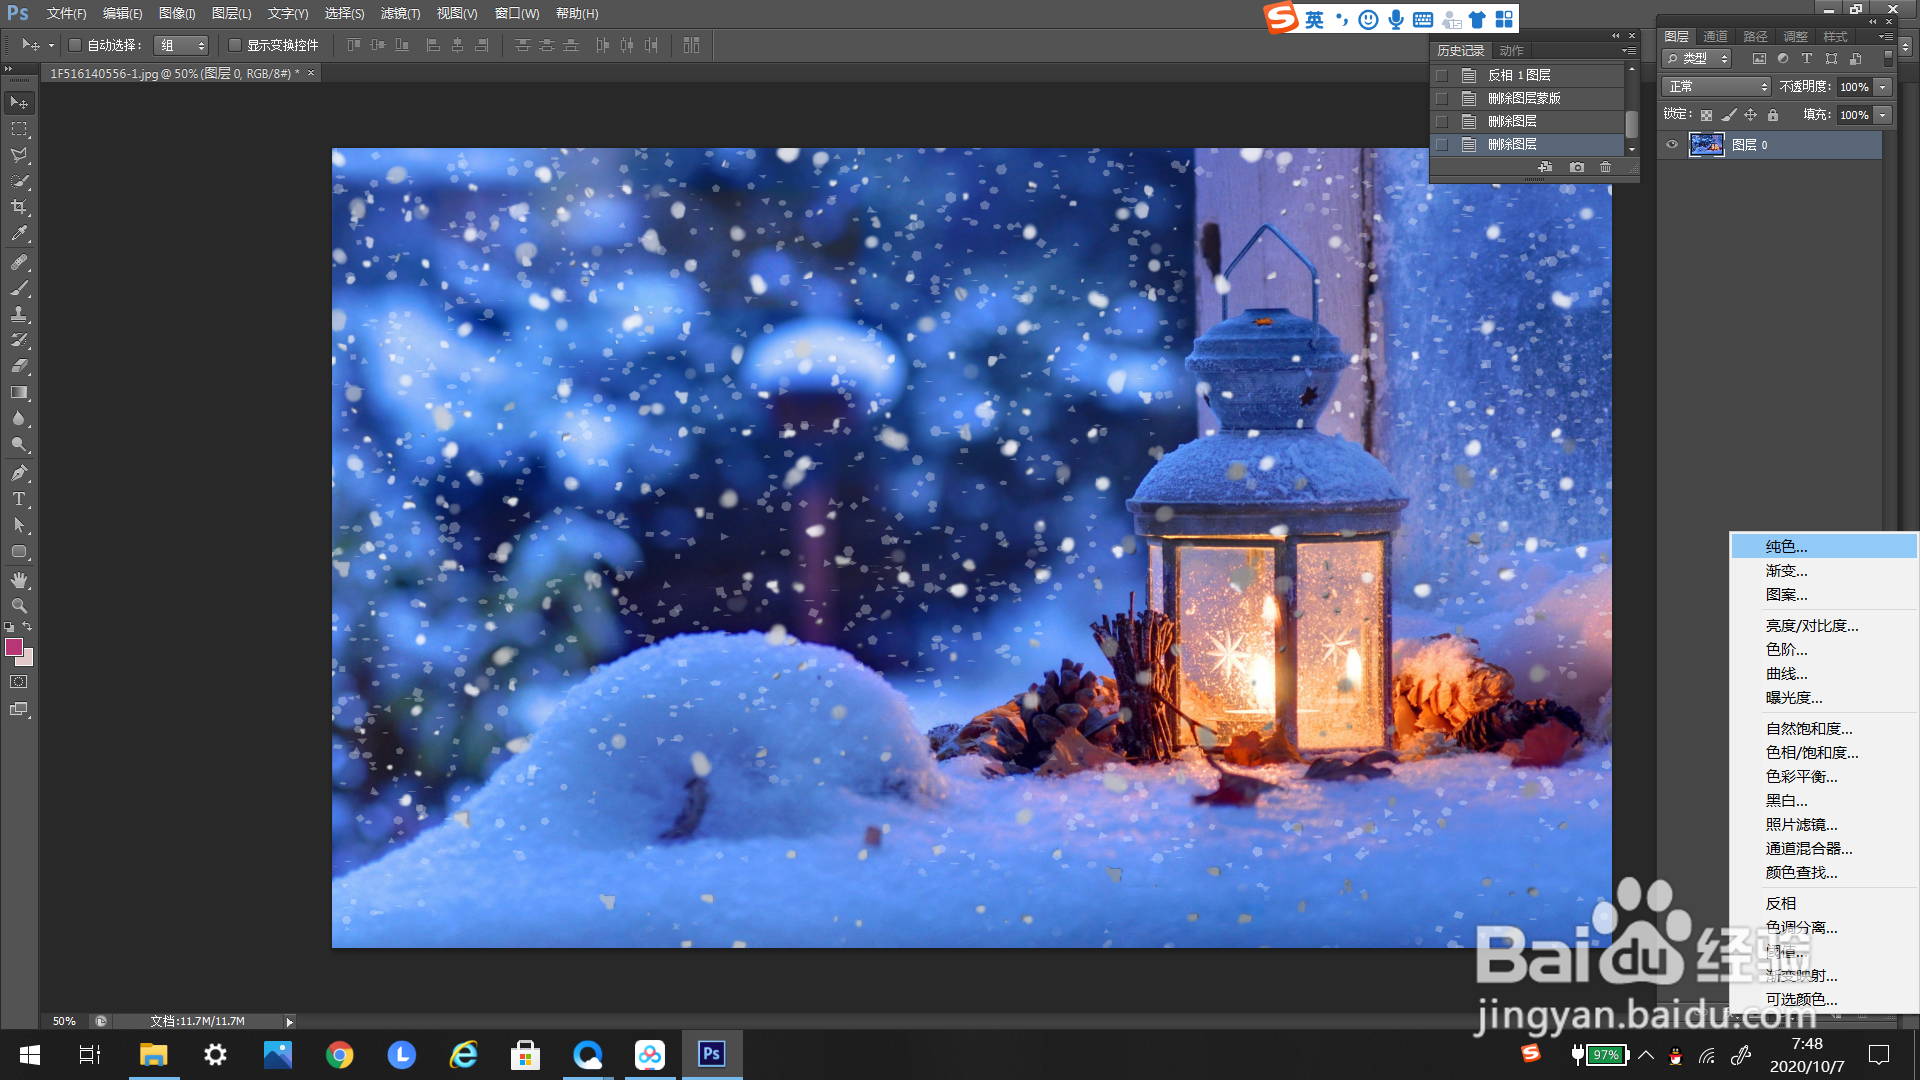The height and width of the screenshot is (1080, 1920).
Task: Enable the 自动选择 checkbox
Action: [75, 45]
